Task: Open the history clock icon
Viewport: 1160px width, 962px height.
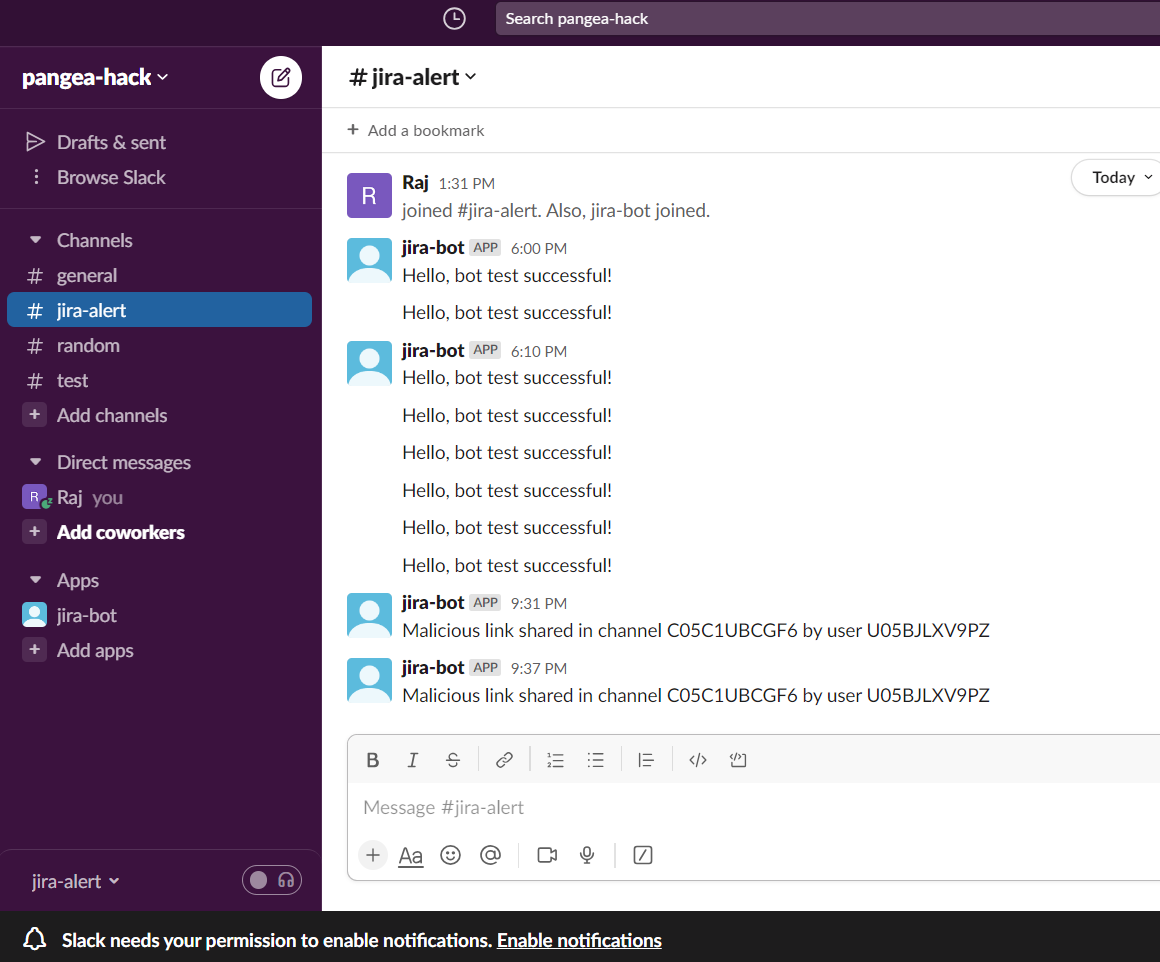Action: (454, 18)
